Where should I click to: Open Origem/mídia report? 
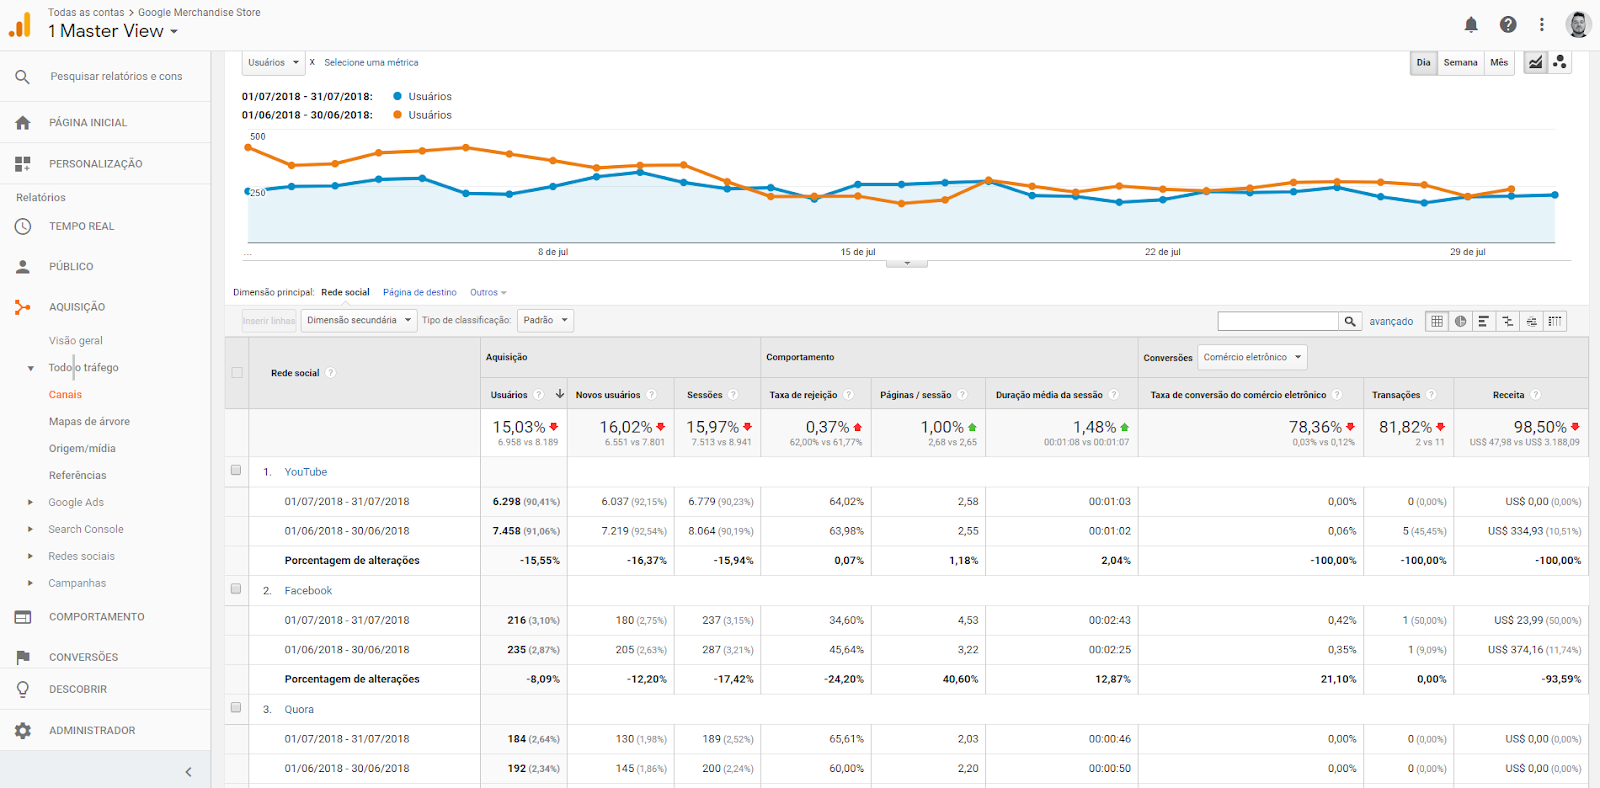82,449
